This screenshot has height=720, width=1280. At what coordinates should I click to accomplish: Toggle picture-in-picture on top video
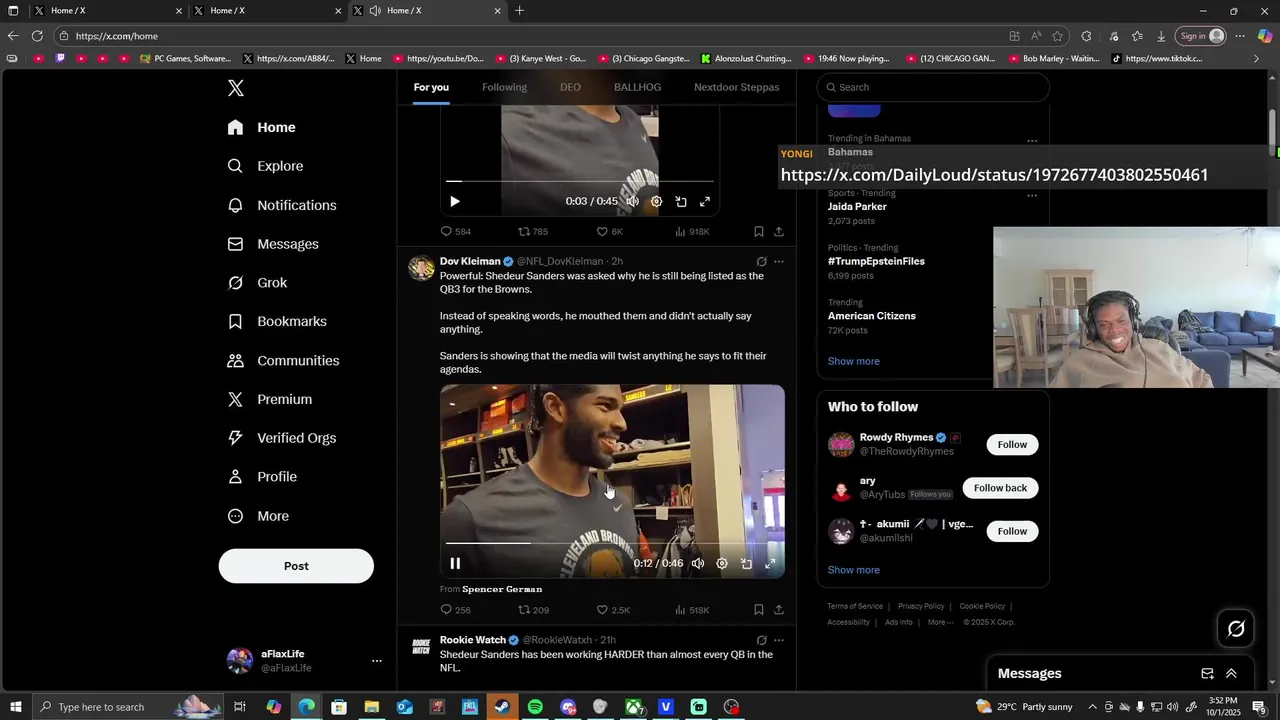coord(681,201)
